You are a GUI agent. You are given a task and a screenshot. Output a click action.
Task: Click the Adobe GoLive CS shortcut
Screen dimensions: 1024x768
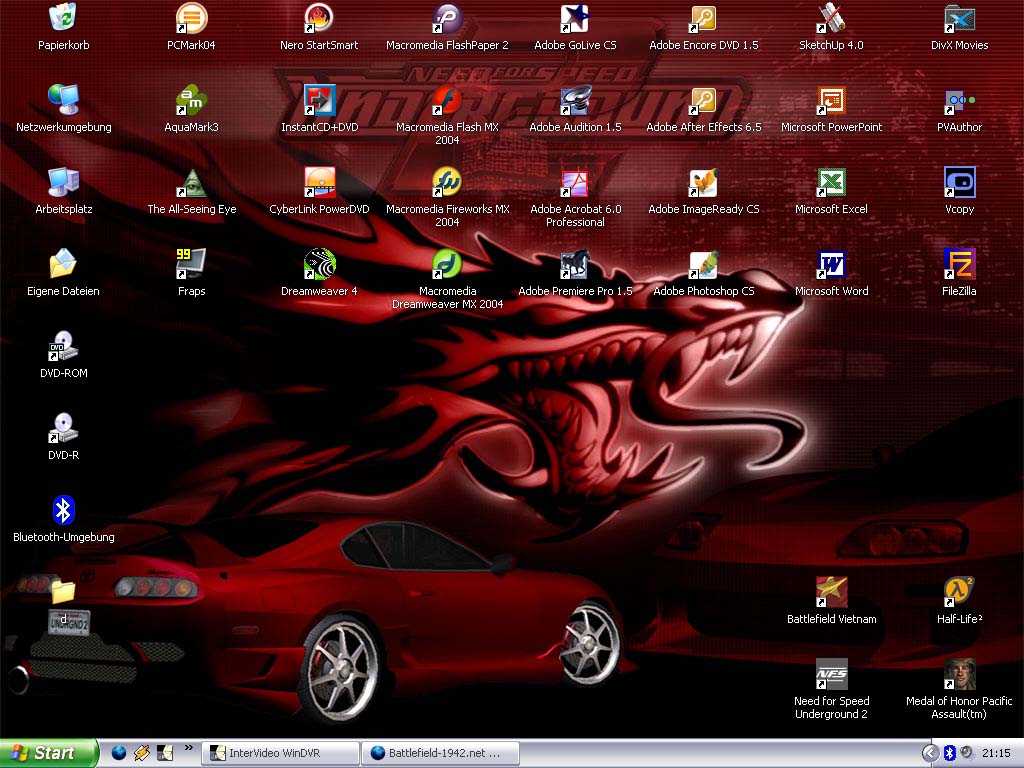(575, 18)
